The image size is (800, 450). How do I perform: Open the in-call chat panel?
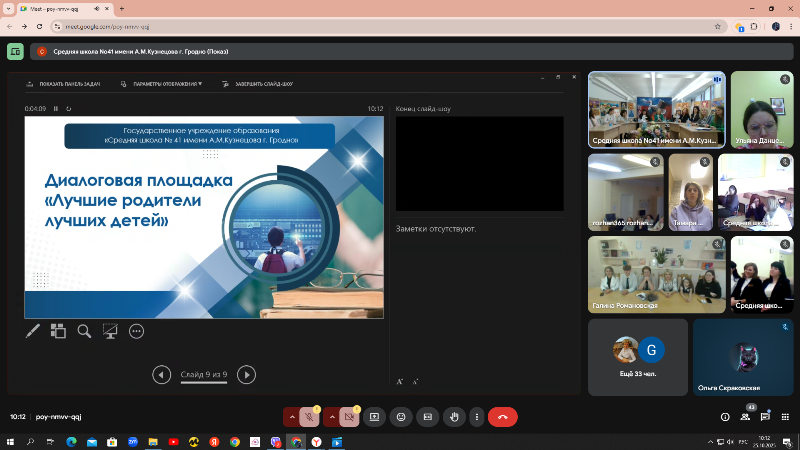click(x=765, y=416)
